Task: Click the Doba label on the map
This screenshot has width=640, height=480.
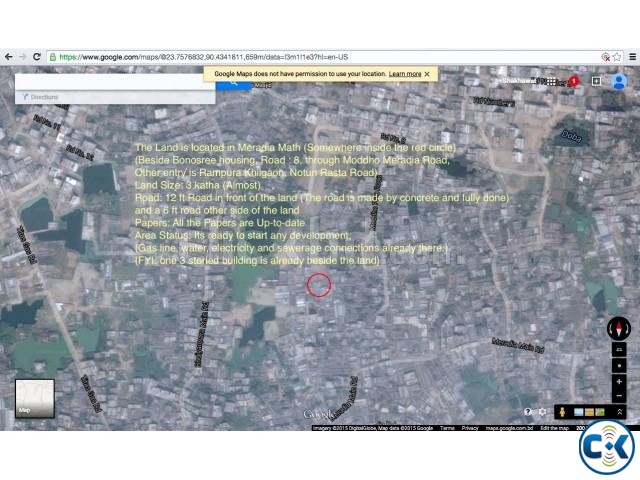Action: (571, 136)
